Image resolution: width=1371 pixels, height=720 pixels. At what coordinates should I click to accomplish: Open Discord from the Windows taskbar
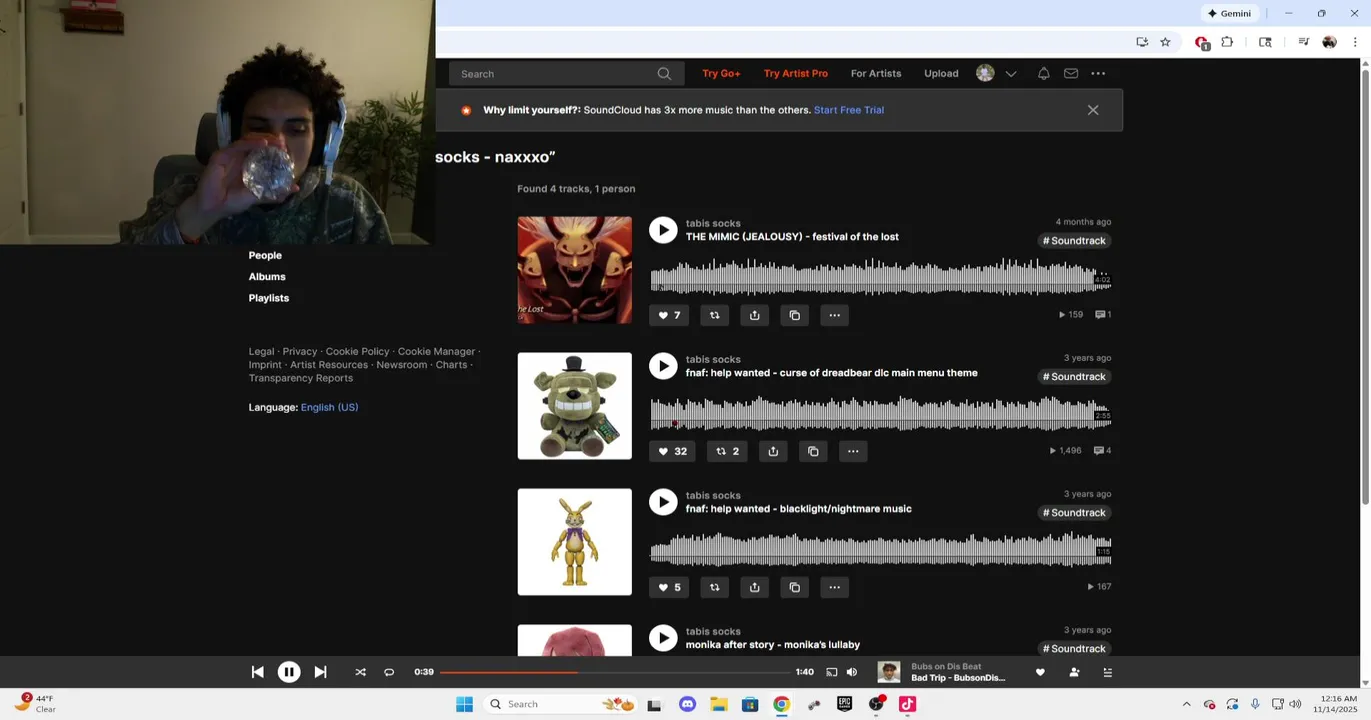tap(687, 704)
